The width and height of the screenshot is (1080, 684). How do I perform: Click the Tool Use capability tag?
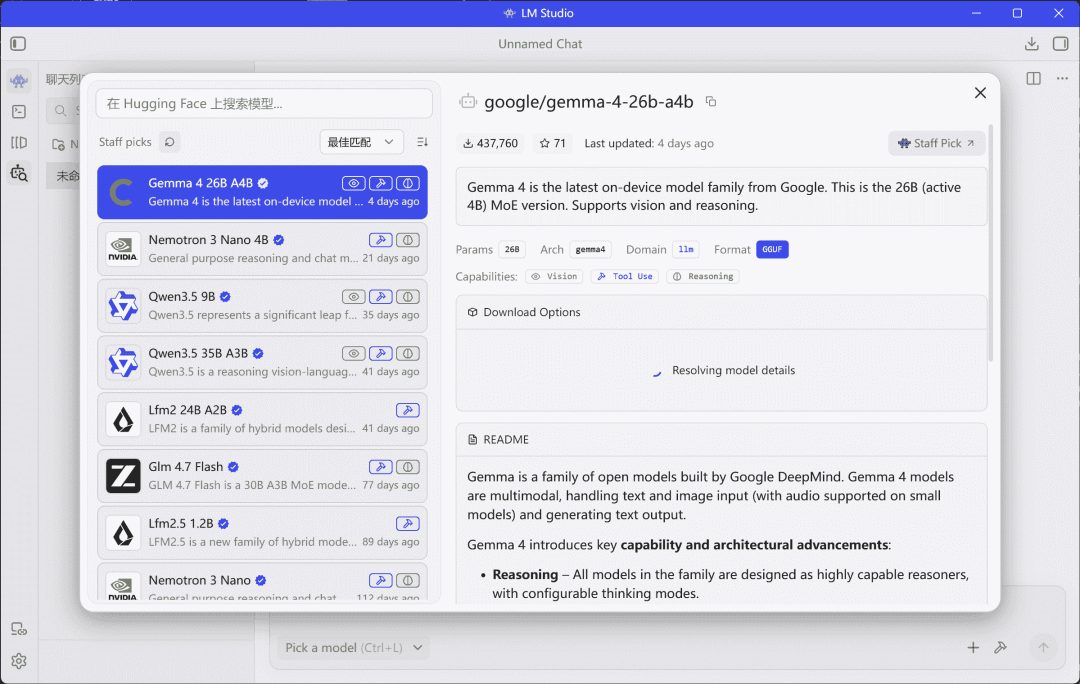pyautogui.click(x=625, y=276)
